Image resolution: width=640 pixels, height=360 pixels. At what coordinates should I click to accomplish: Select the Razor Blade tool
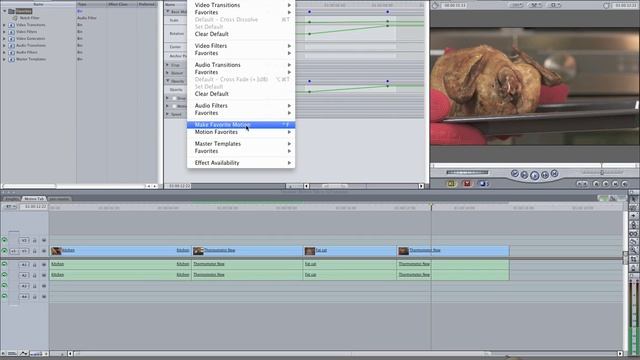pyautogui.click(x=633, y=242)
